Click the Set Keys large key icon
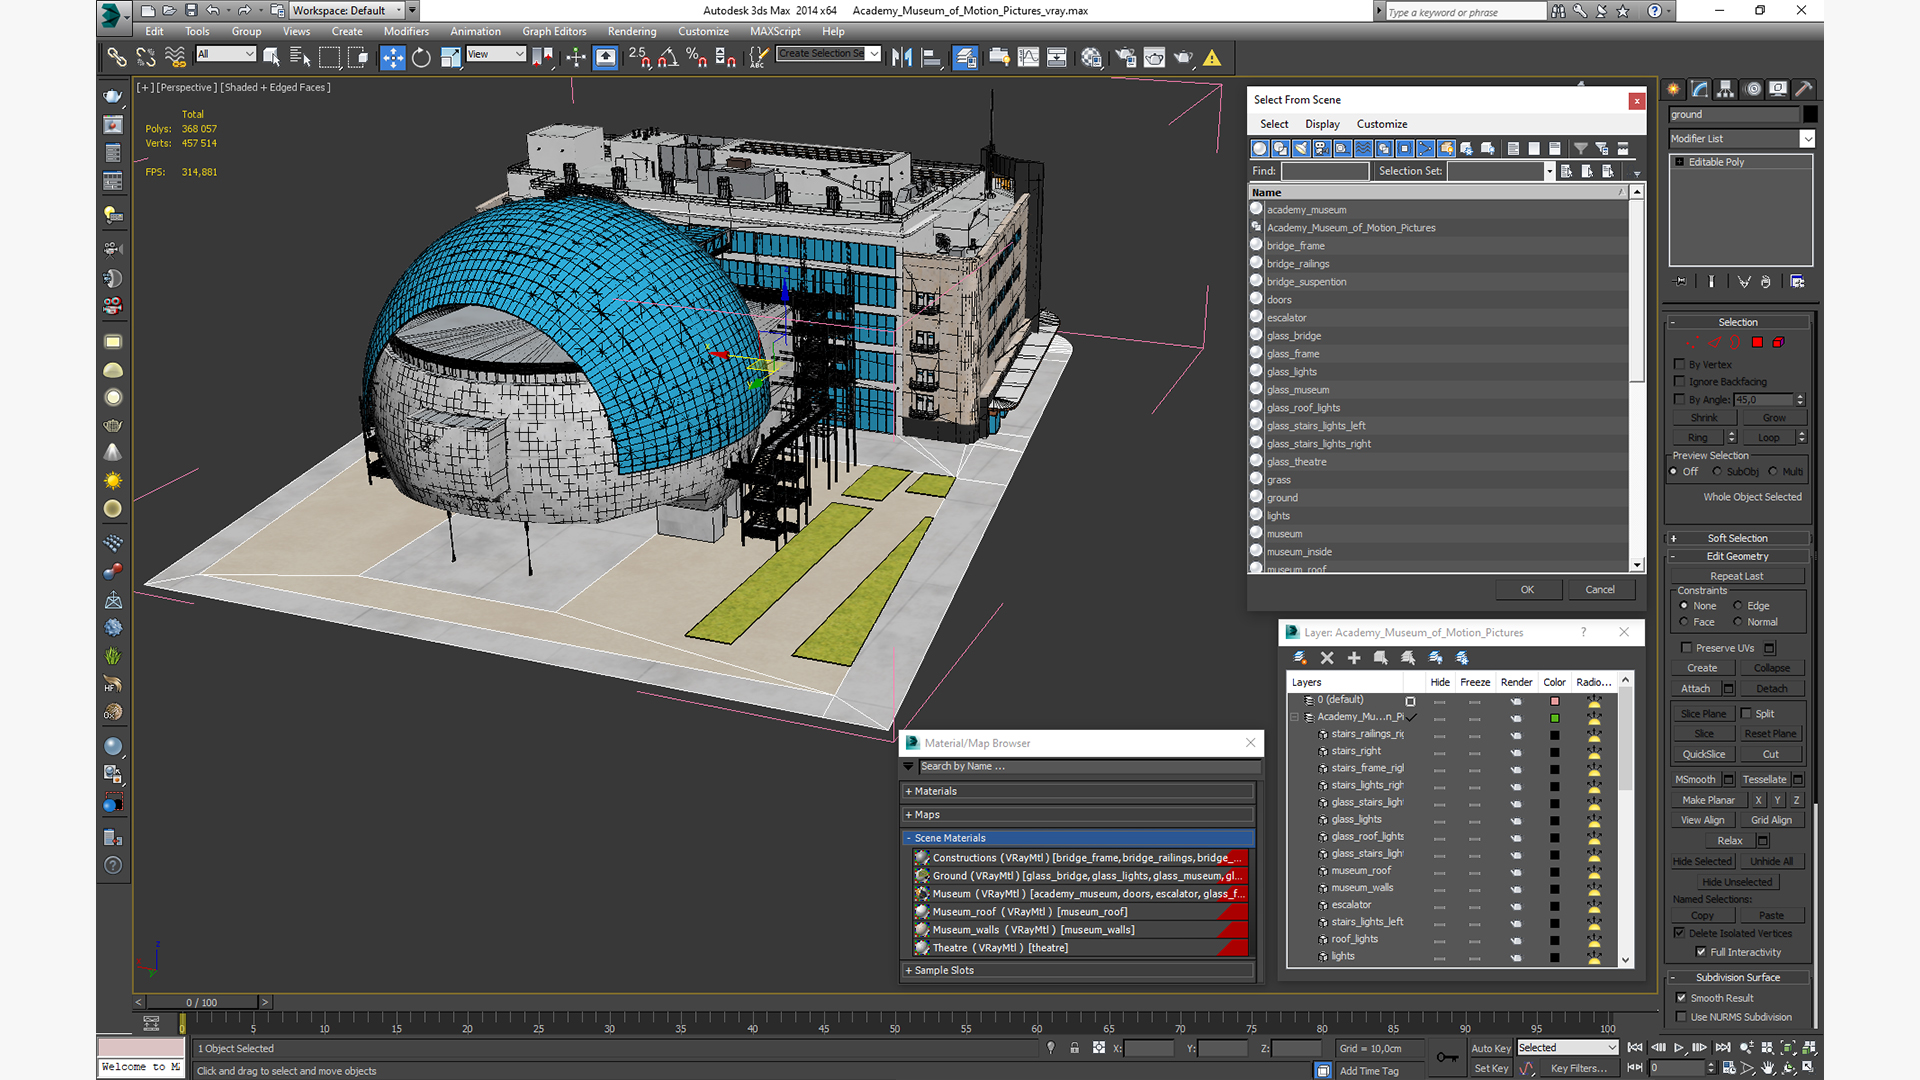Viewport: 1920px width, 1080px height. [1447, 1057]
